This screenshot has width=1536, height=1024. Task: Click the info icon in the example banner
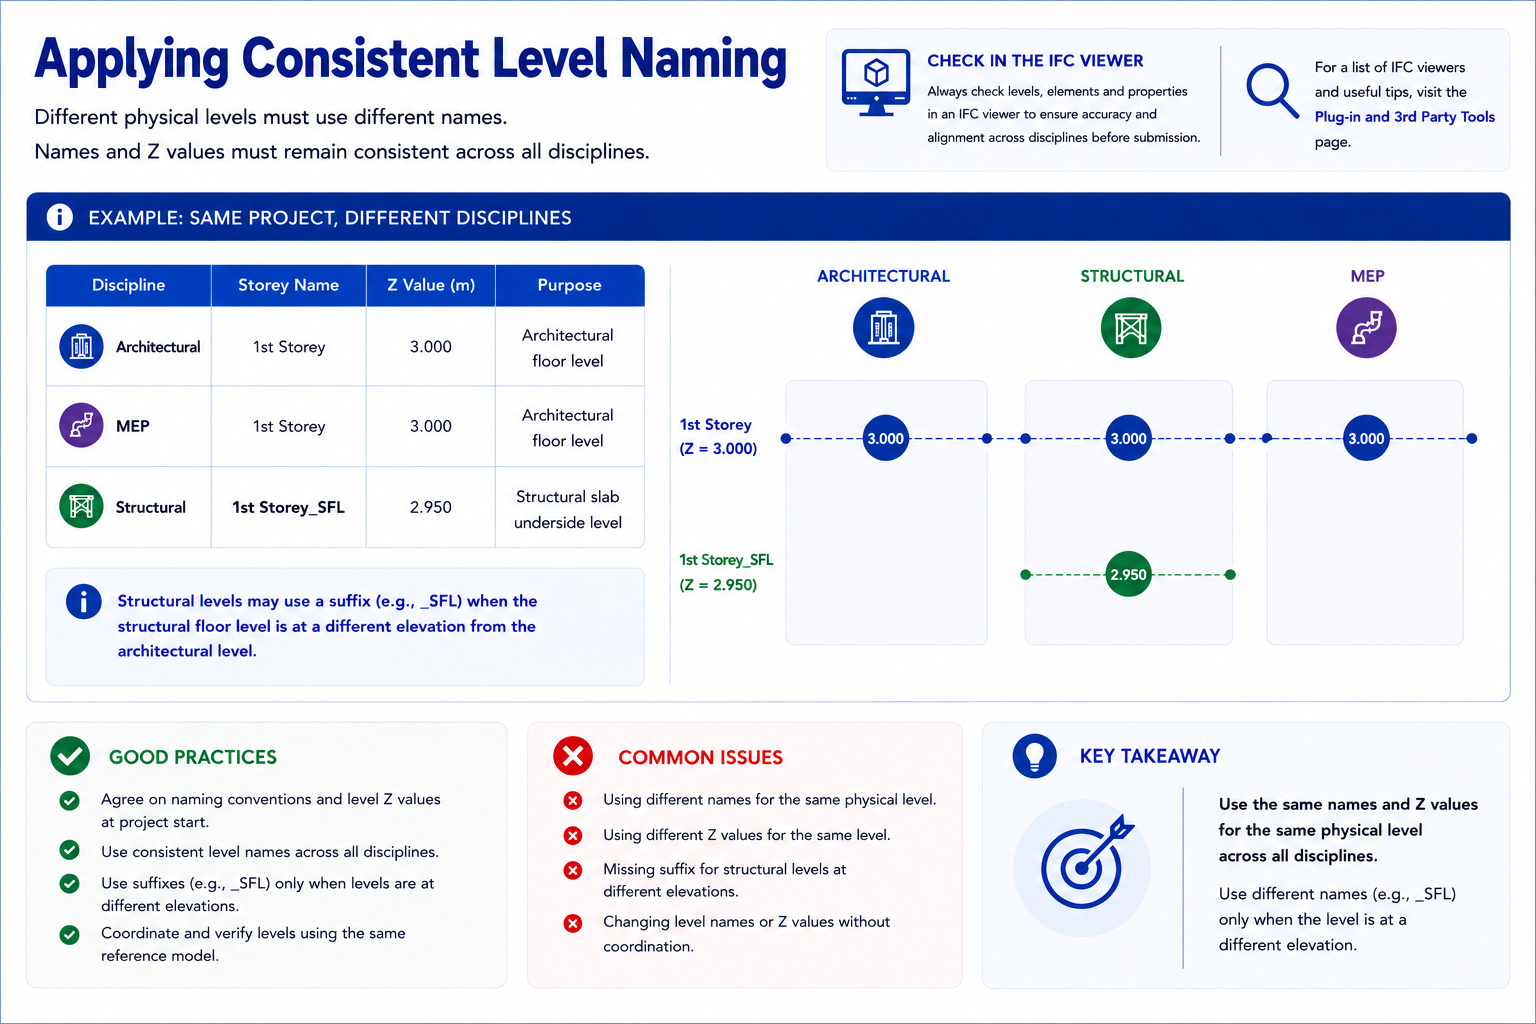60,217
